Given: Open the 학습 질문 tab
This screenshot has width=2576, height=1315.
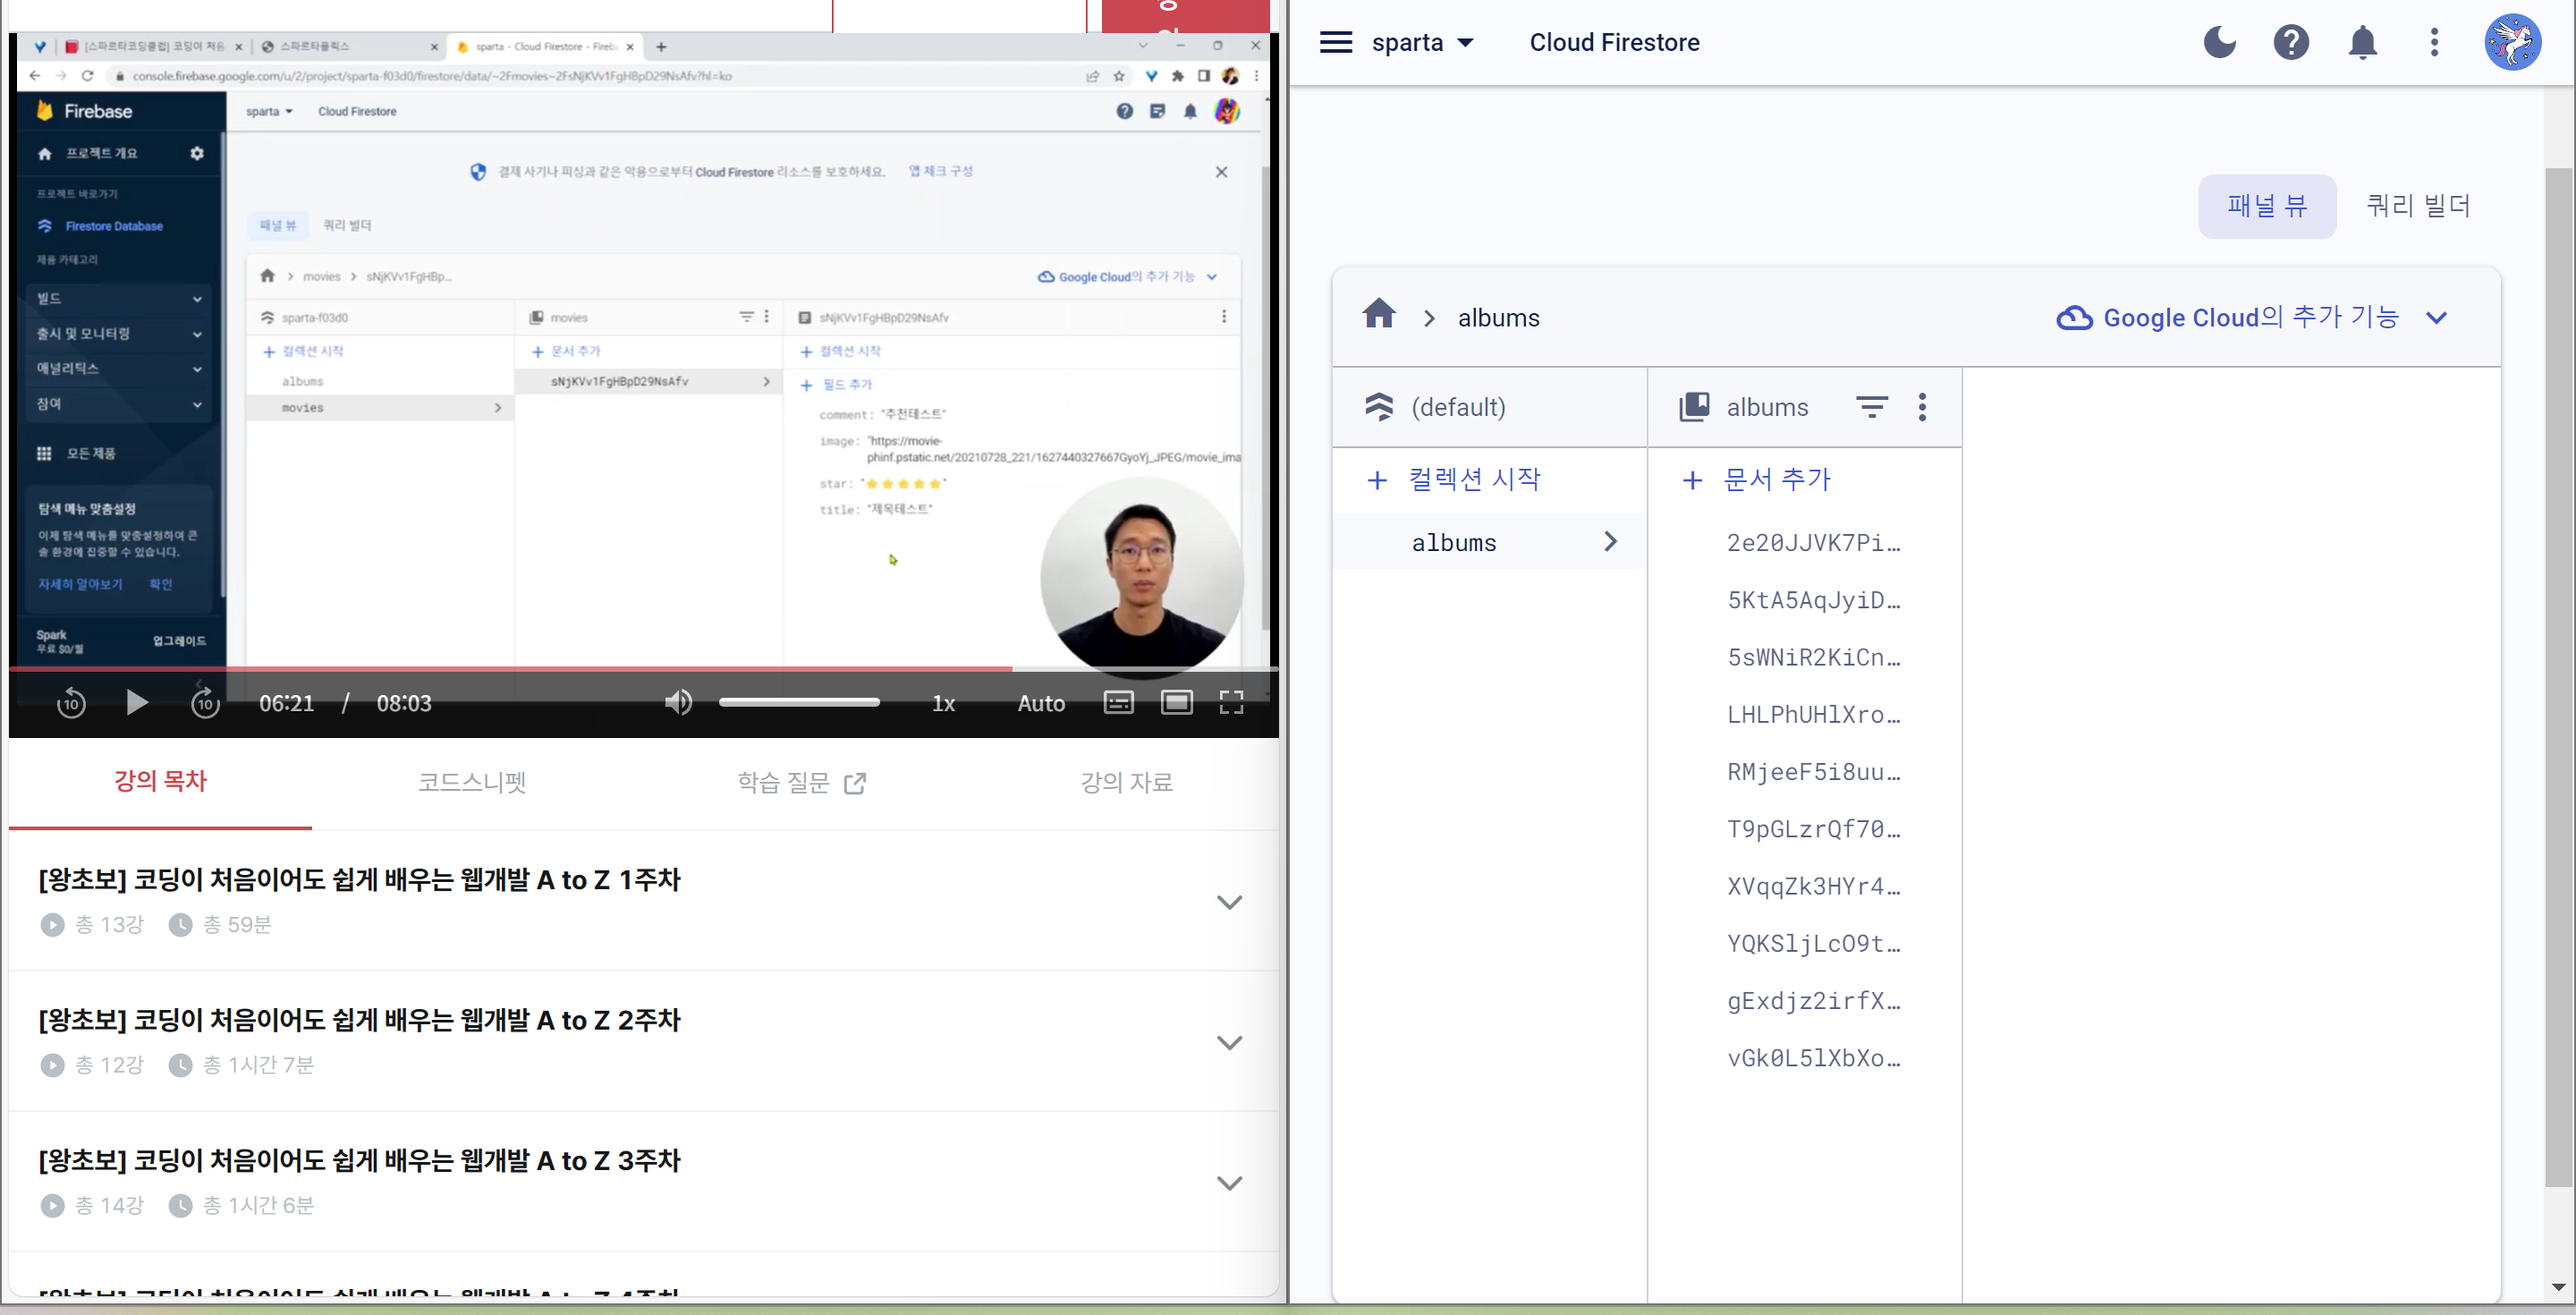Looking at the screenshot, I should tap(801, 783).
